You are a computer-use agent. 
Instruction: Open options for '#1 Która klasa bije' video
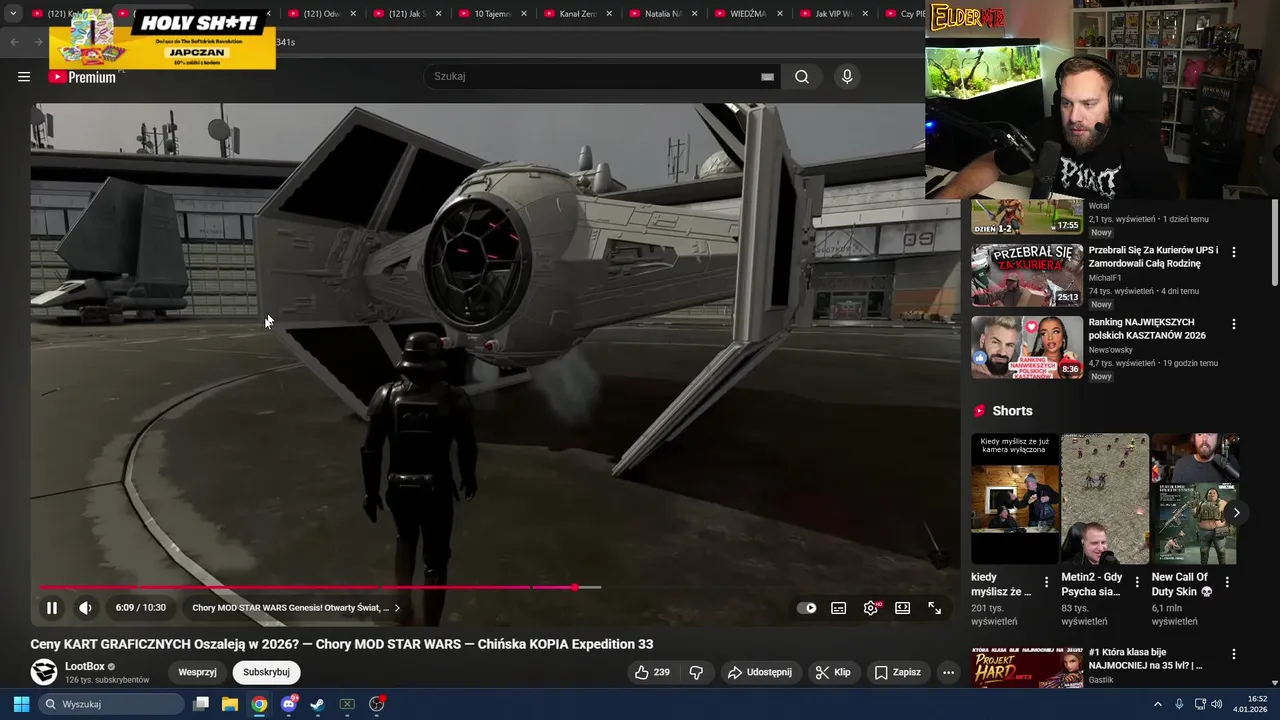pyautogui.click(x=1234, y=654)
